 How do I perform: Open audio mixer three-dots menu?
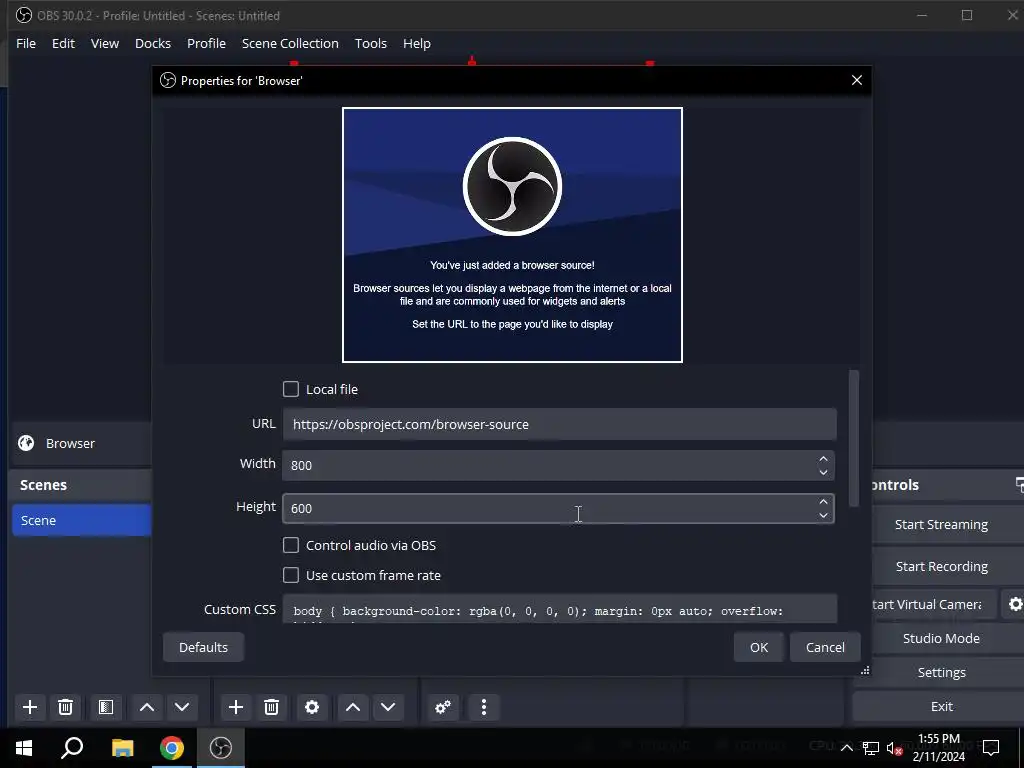tap(484, 707)
